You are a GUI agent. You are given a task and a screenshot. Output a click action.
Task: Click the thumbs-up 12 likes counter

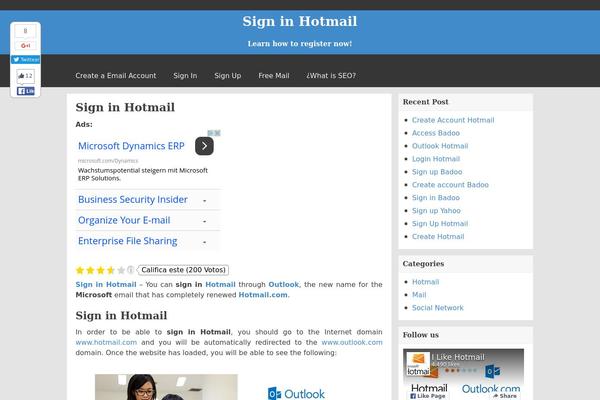[26, 76]
